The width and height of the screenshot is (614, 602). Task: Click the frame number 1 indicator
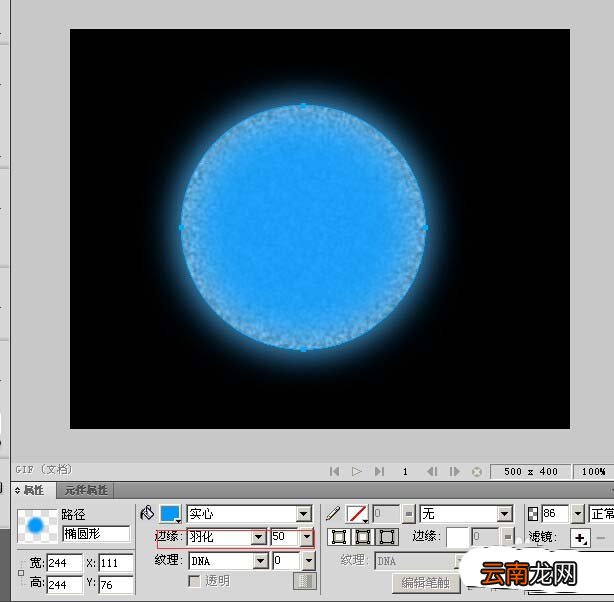405,472
